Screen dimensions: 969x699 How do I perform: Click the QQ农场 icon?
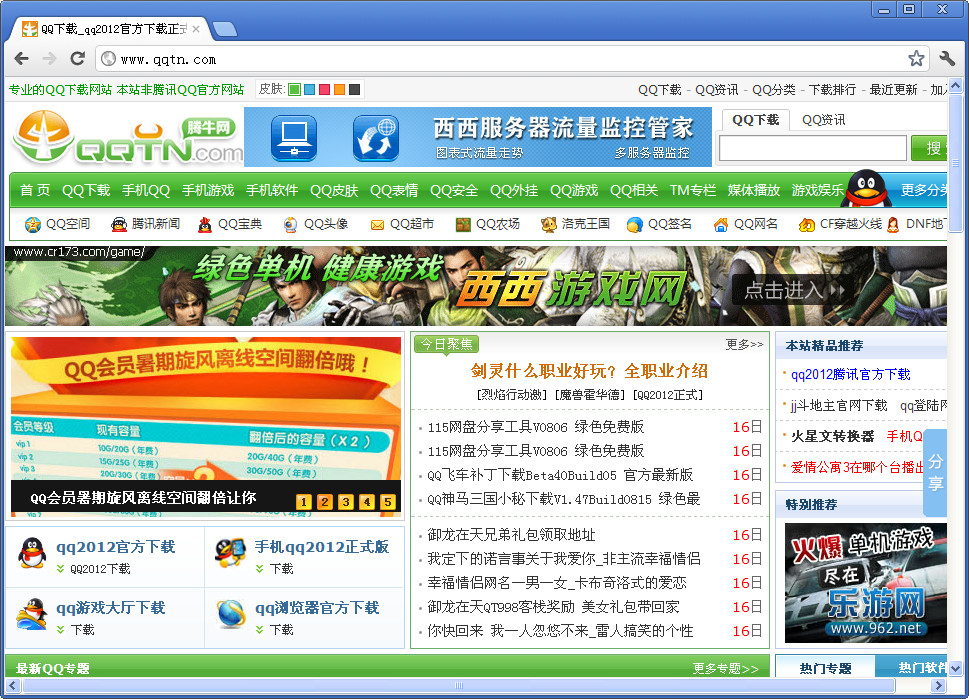(x=463, y=224)
